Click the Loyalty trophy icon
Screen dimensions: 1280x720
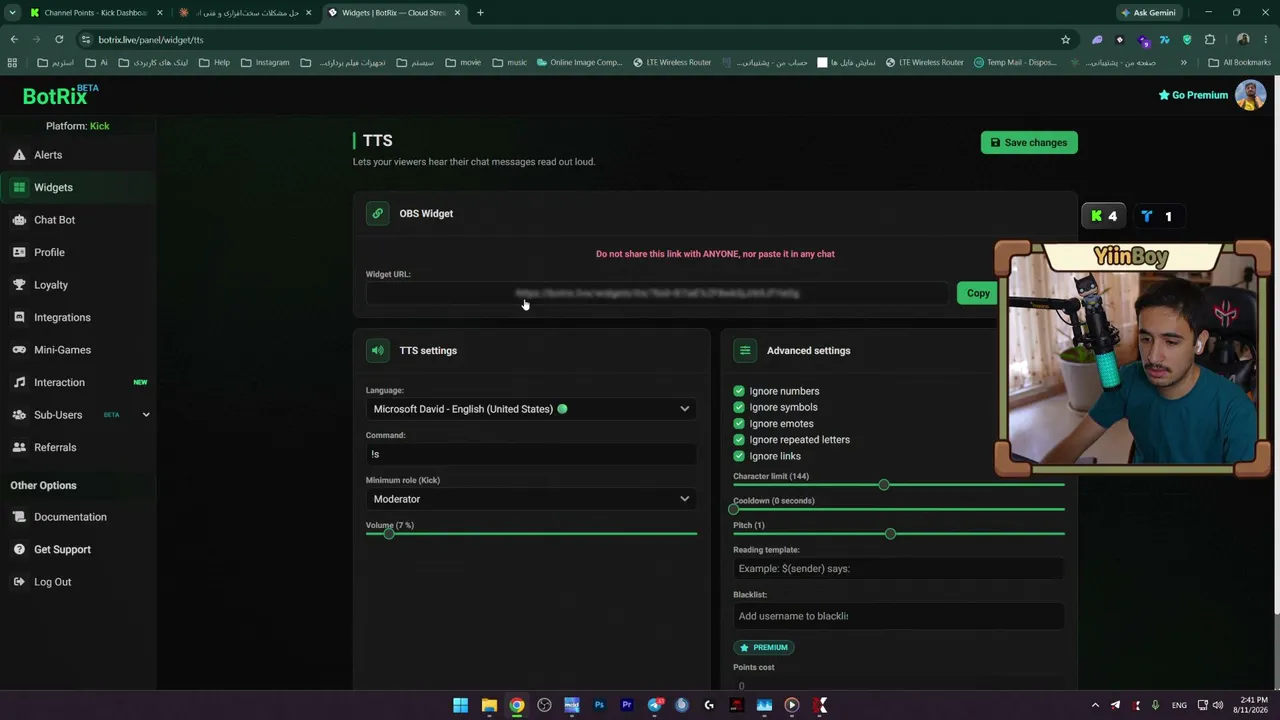click(19, 285)
